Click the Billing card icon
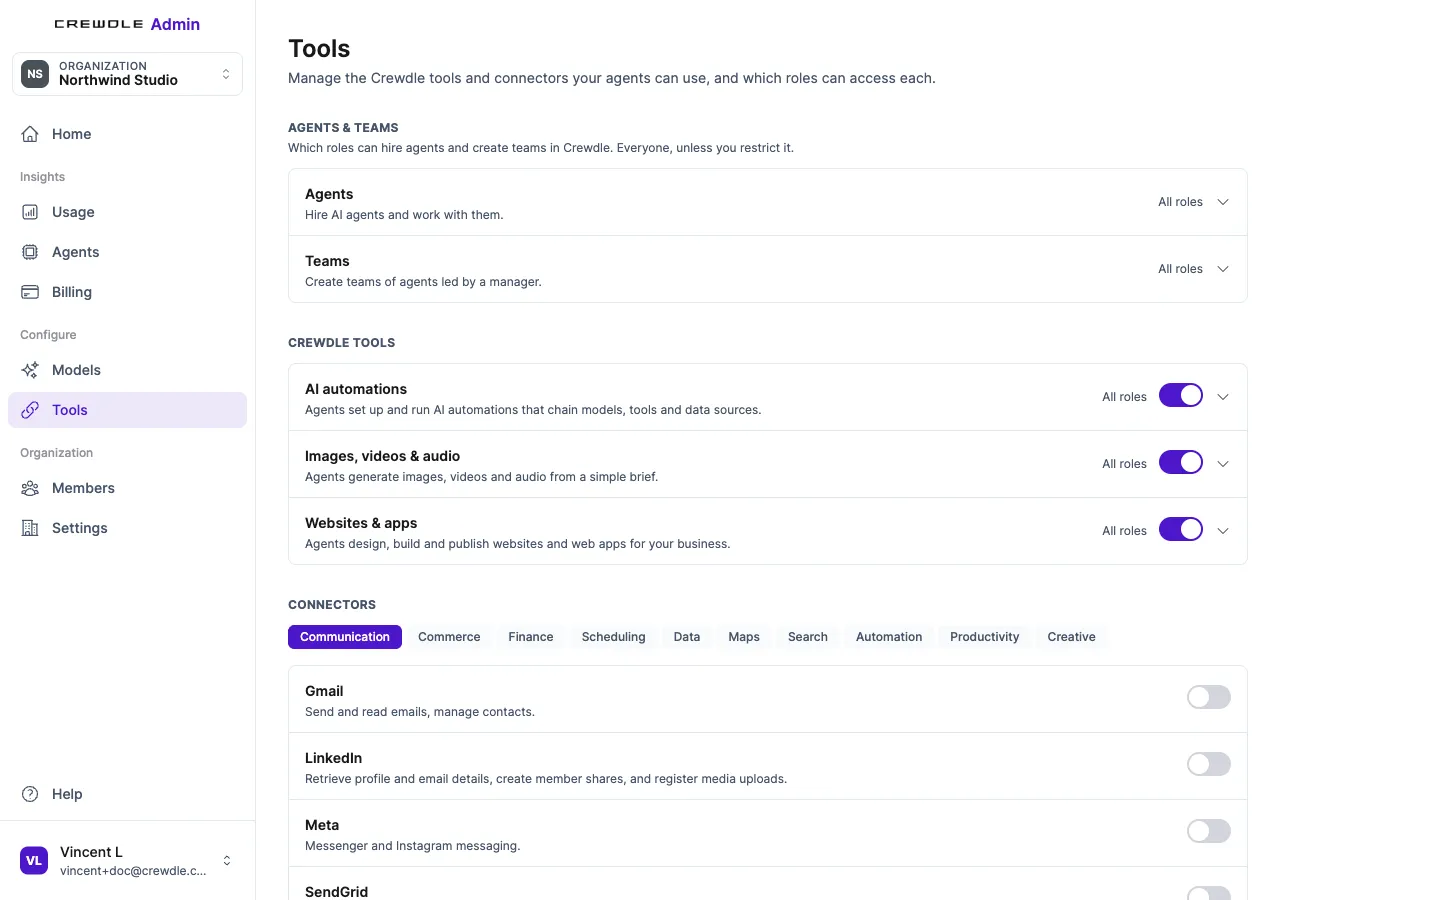1440x900 pixels. point(30,292)
